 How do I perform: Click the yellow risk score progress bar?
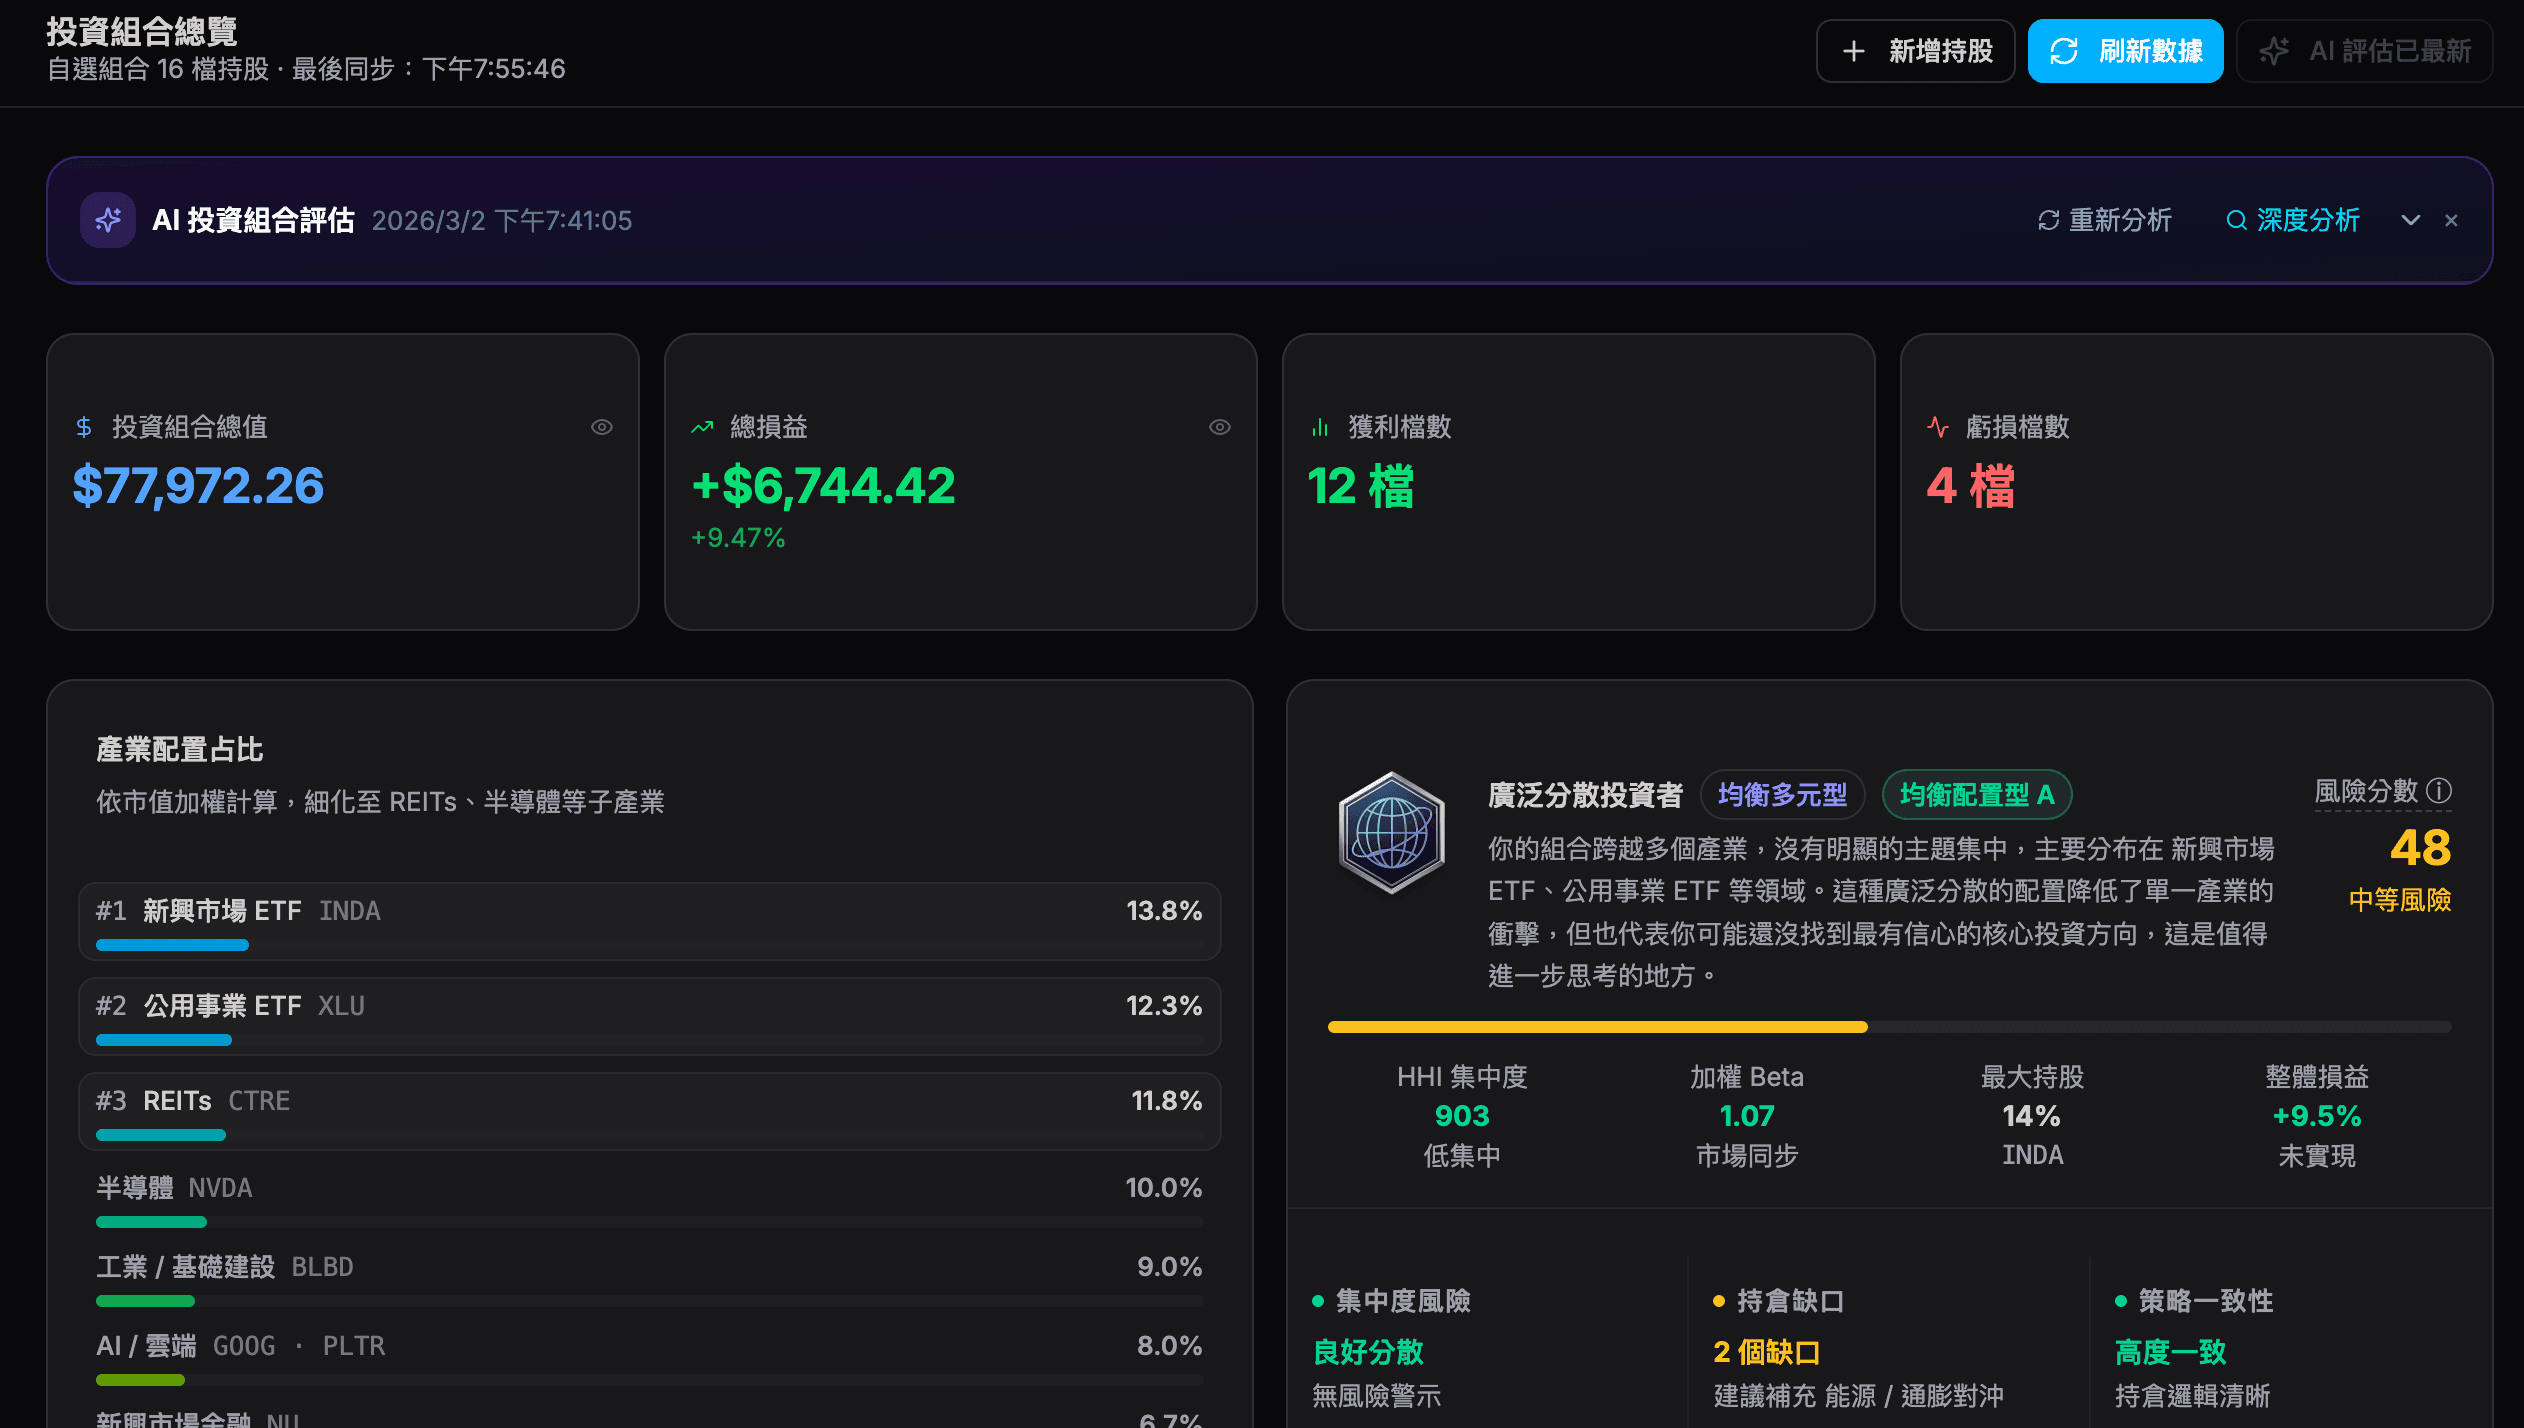1596,1026
